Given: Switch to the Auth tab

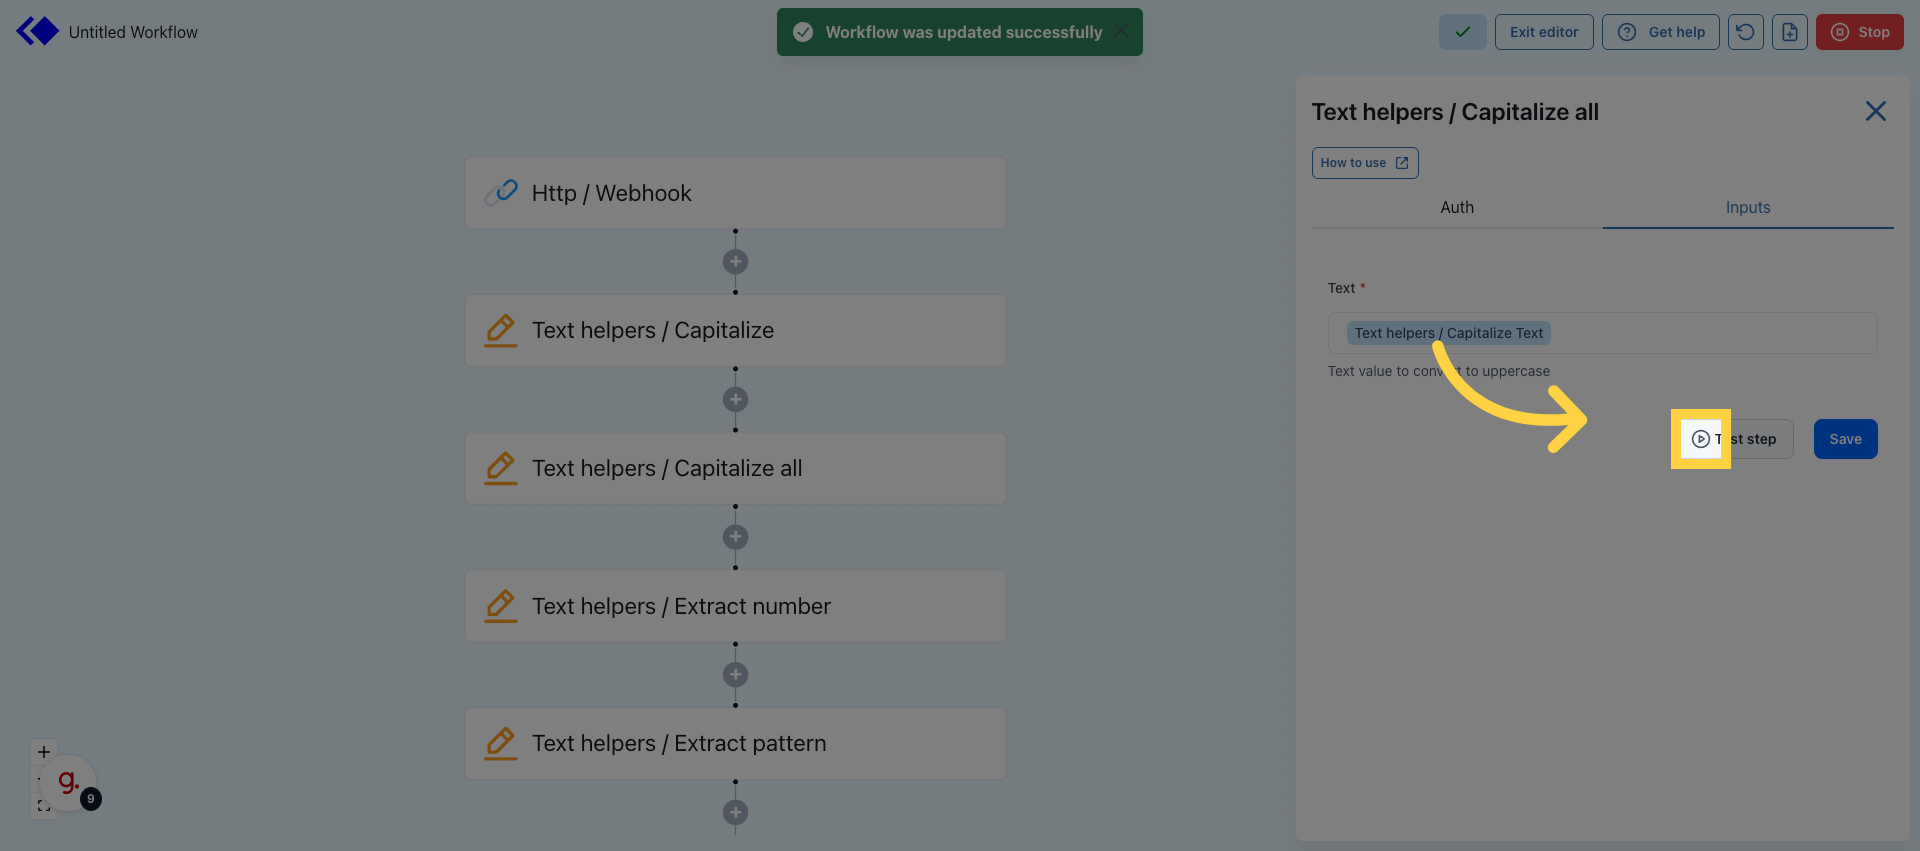Looking at the screenshot, I should (x=1456, y=207).
